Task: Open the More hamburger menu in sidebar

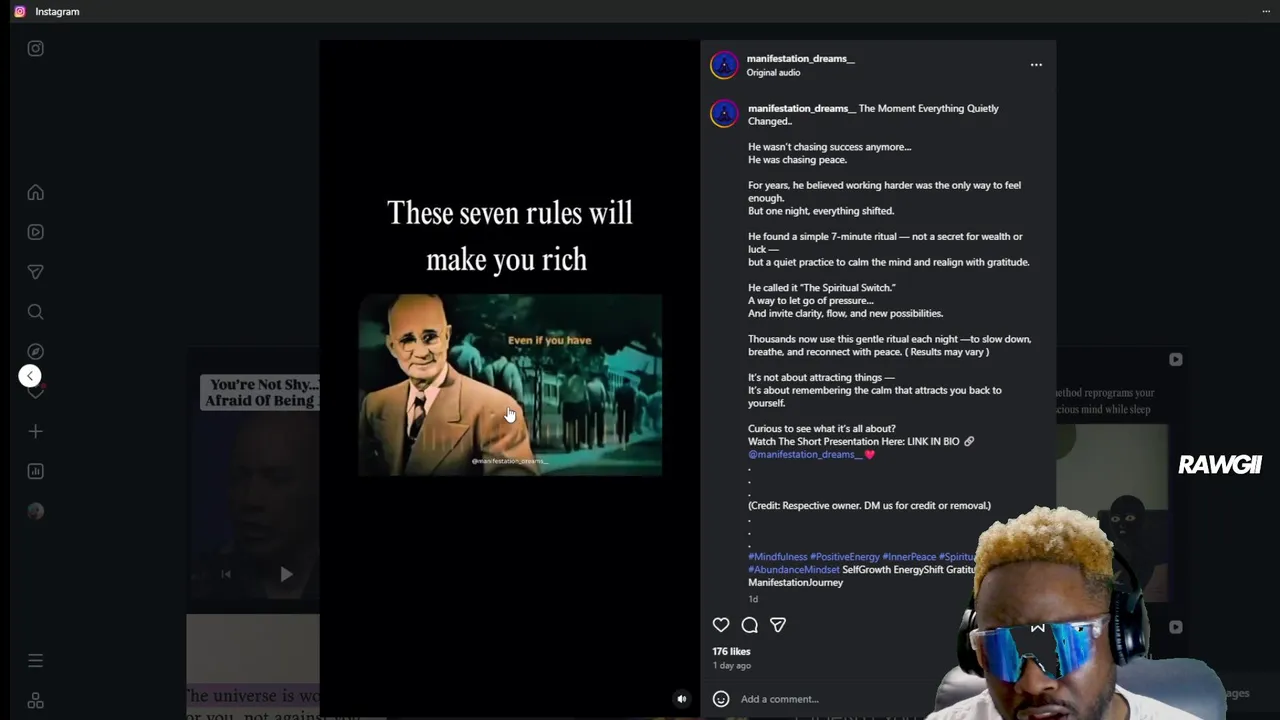Action: coord(35,660)
